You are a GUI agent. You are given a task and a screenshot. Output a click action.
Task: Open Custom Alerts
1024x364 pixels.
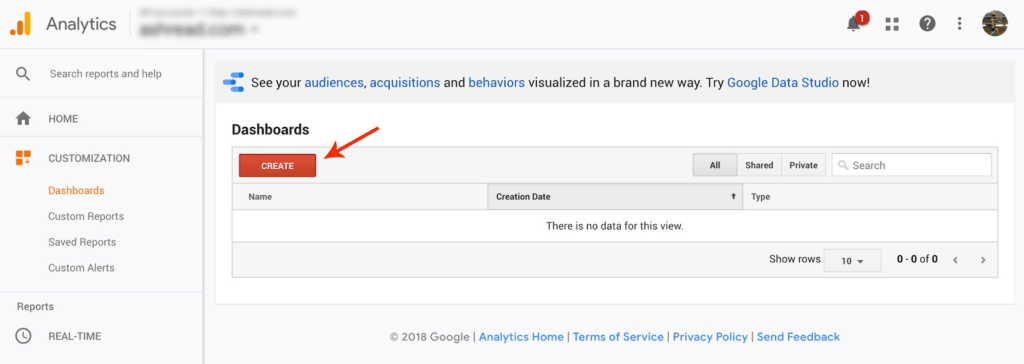[x=82, y=268]
